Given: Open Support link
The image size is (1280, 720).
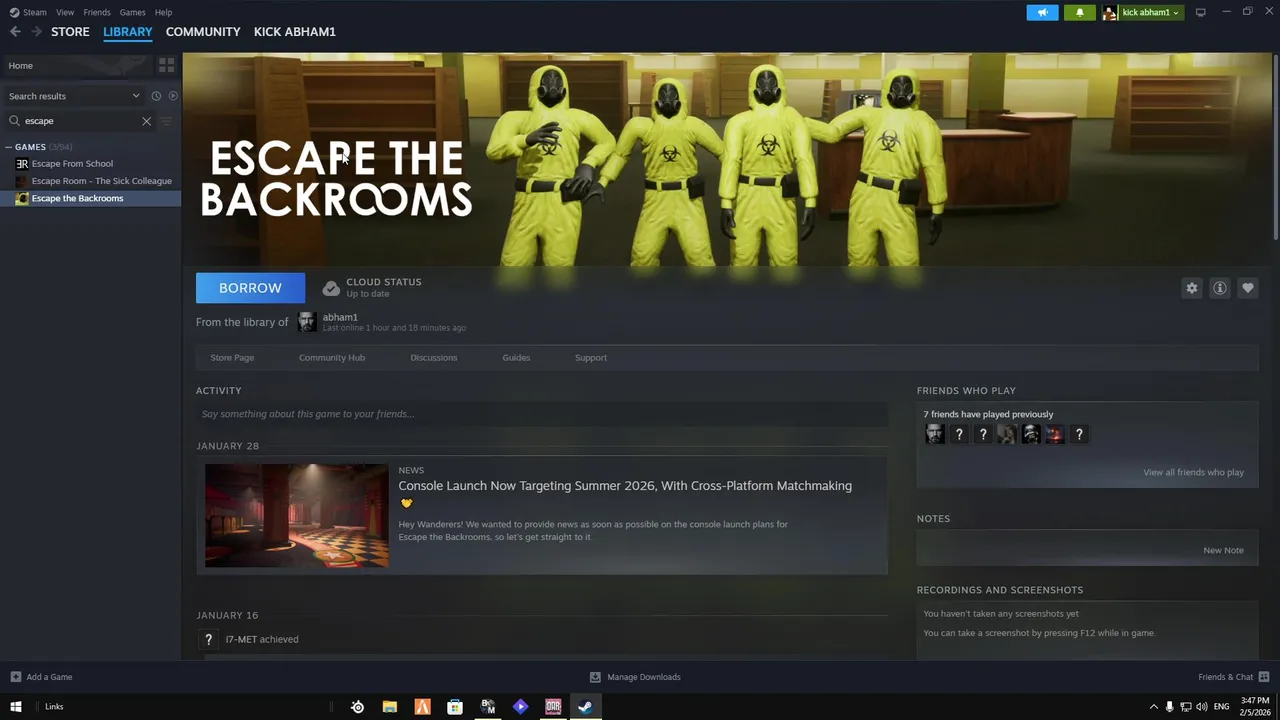Looking at the screenshot, I should [x=591, y=358].
